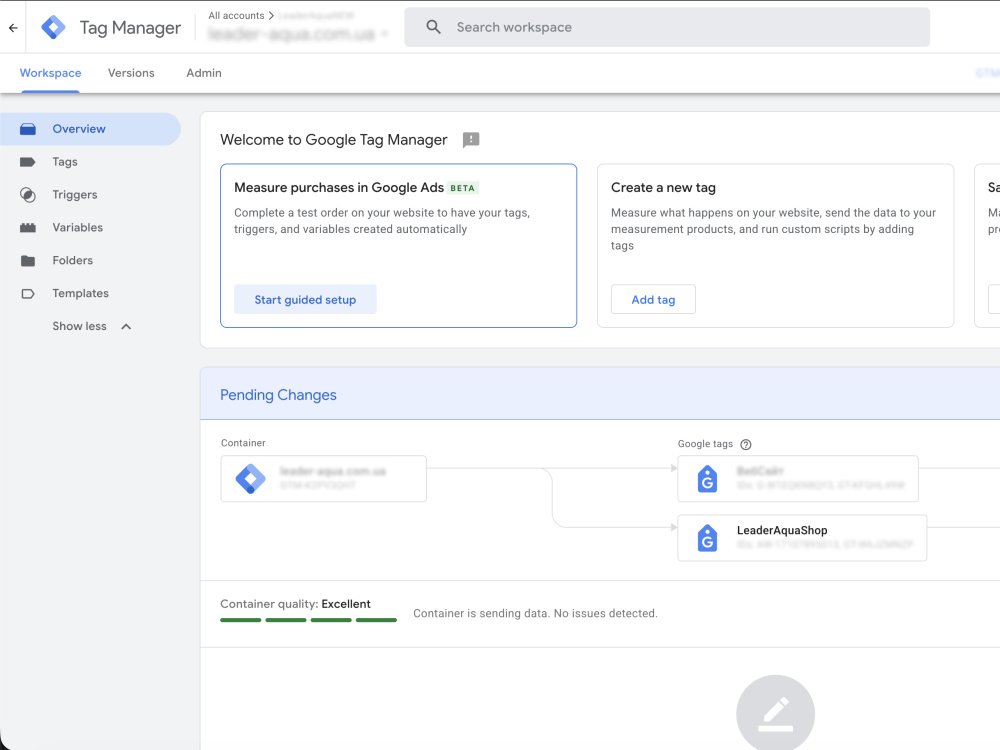Open the blurred container card
The width and height of the screenshot is (1000, 750).
323,478
